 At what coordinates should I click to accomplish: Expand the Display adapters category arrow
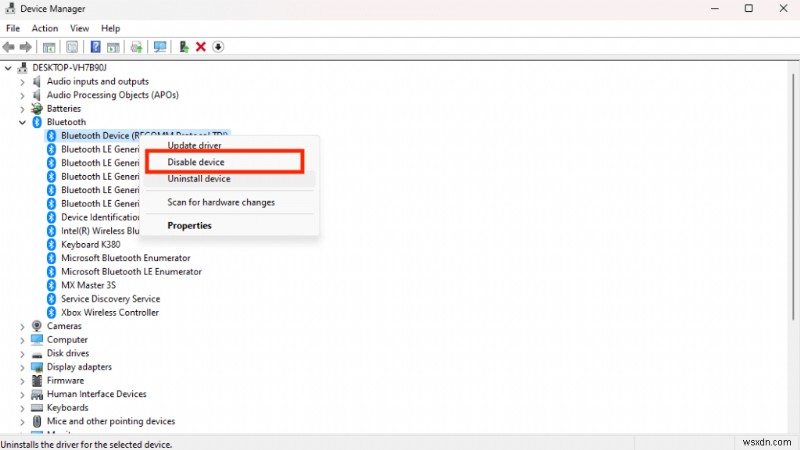(22, 367)
